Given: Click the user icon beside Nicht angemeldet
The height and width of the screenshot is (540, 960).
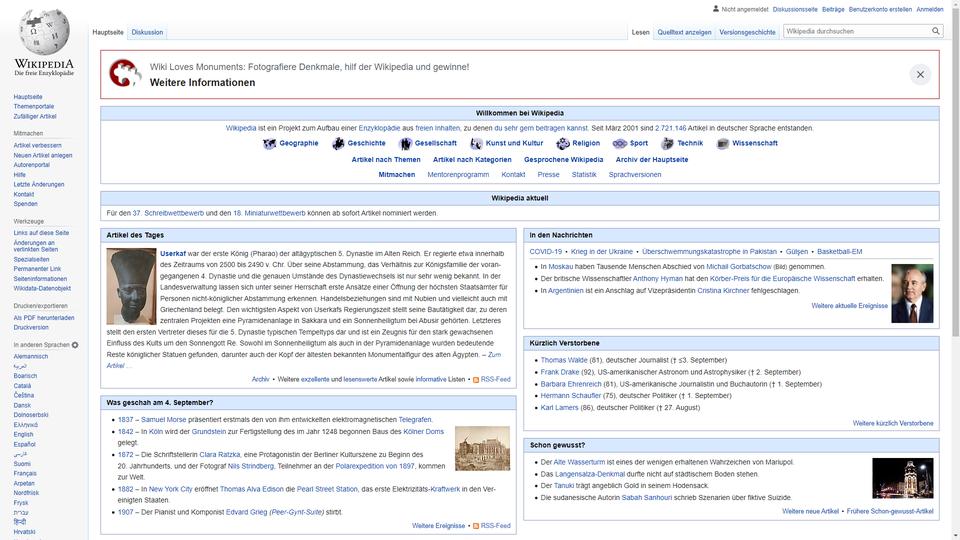Looking at the screenshot, I should (x=716, y=9).
